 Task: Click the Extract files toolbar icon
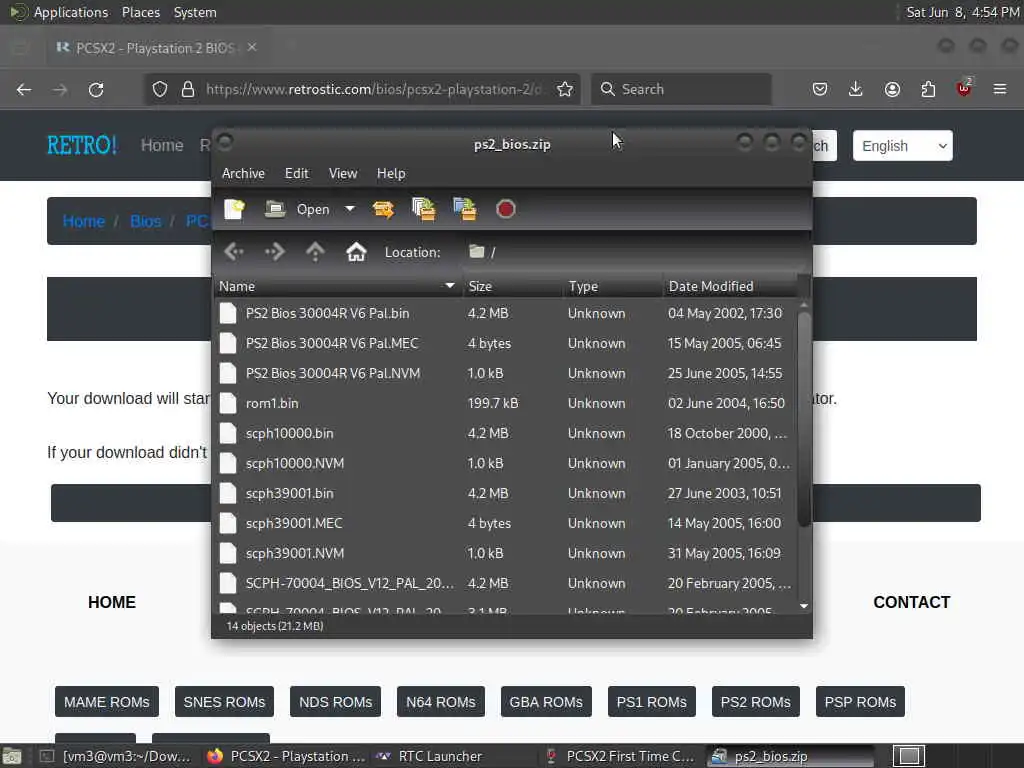(383, 209)
